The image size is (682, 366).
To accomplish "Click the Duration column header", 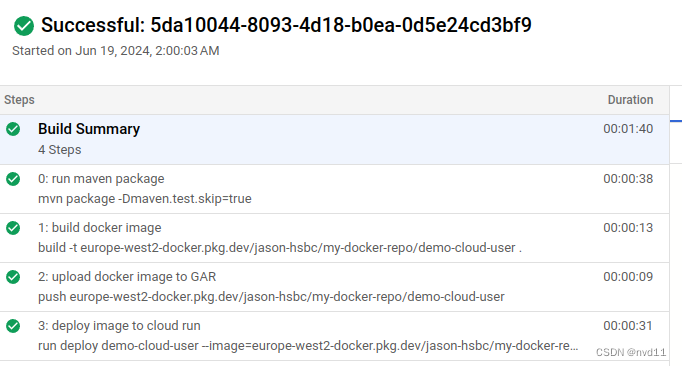I will click(x=630, y=100).
